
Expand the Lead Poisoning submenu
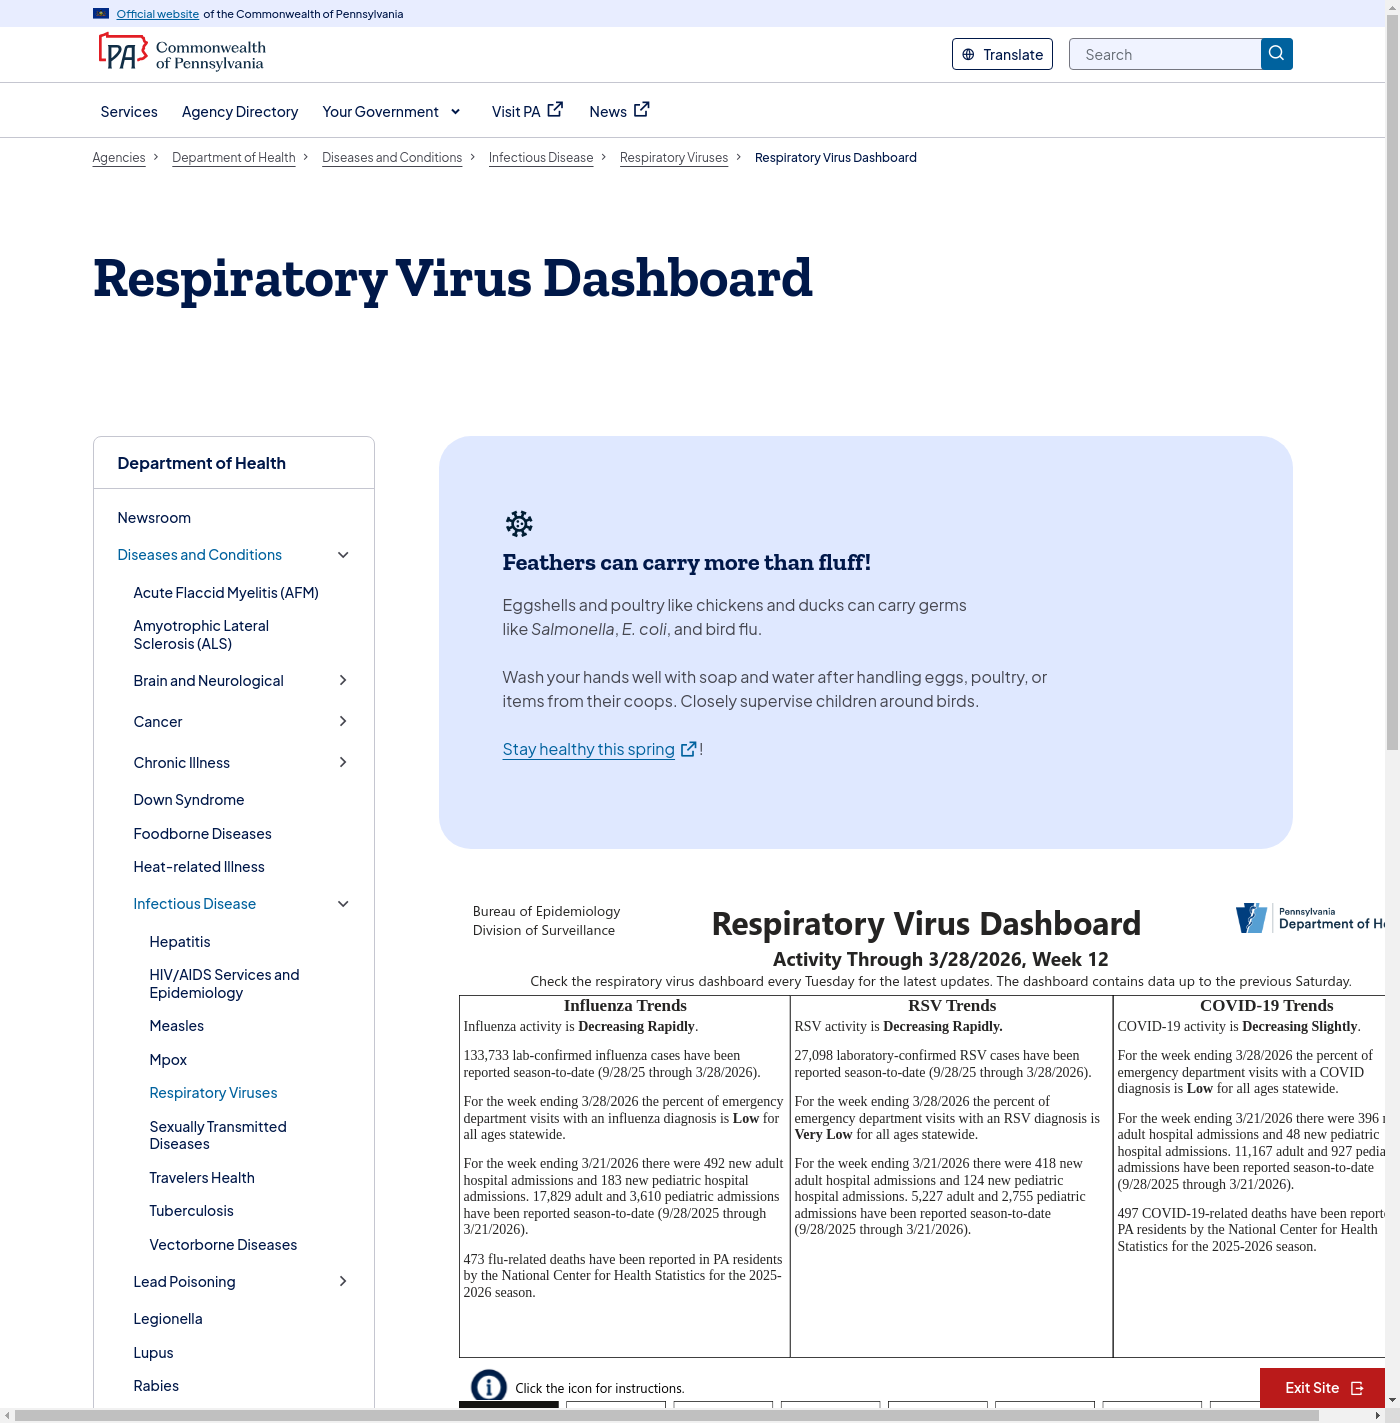(x=343, y=1282)
